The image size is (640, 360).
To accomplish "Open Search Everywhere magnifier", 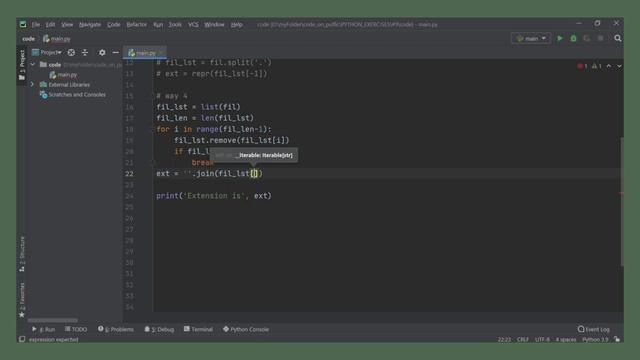I will [618, 38].
